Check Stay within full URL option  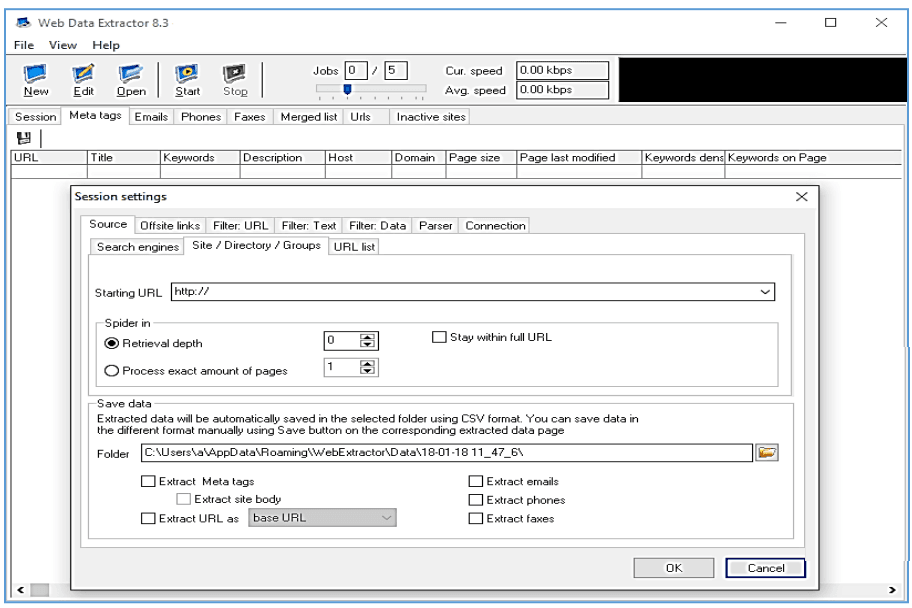(439, 338)
